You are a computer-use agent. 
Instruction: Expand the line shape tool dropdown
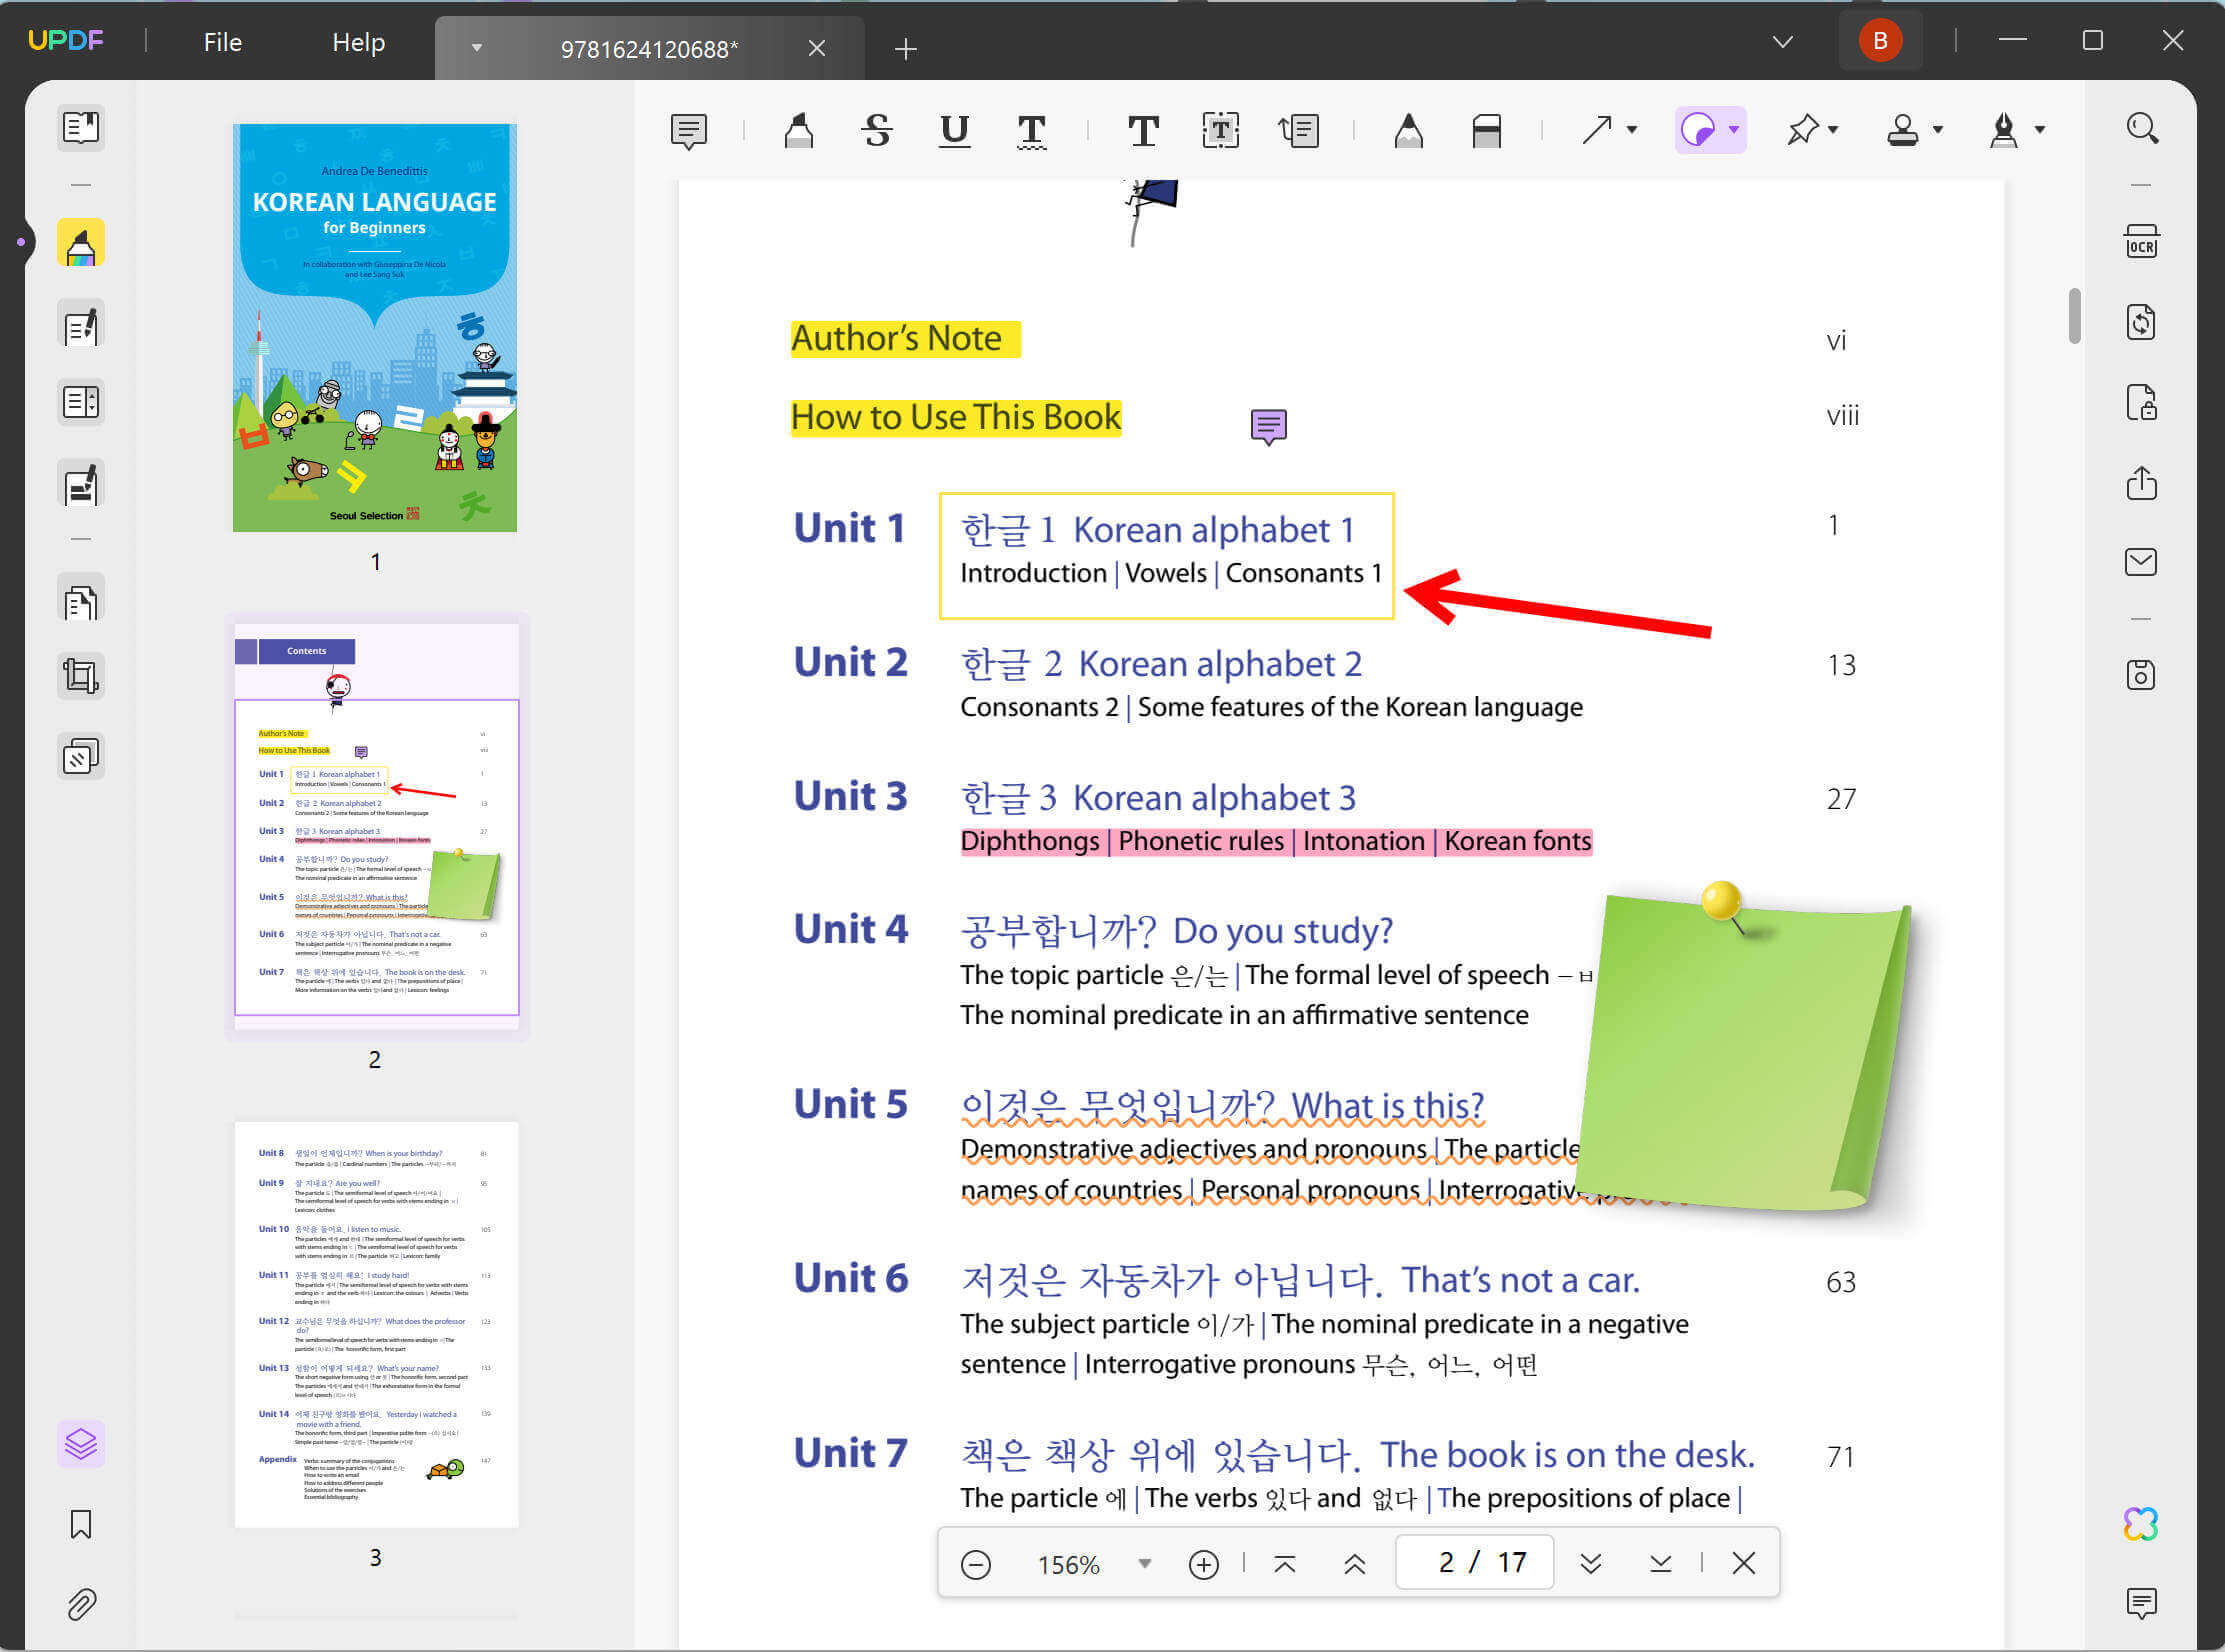1631,131
